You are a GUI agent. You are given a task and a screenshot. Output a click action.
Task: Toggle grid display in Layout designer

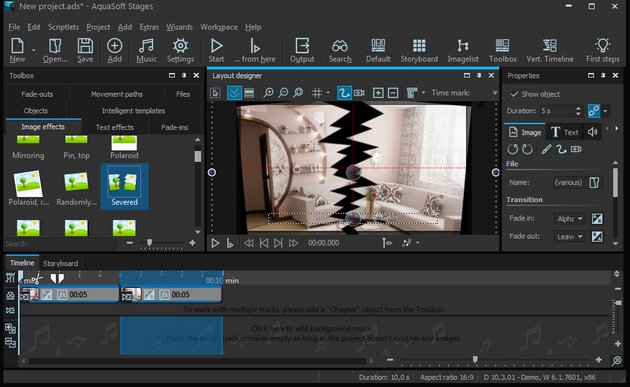click(x=317, y=93)
